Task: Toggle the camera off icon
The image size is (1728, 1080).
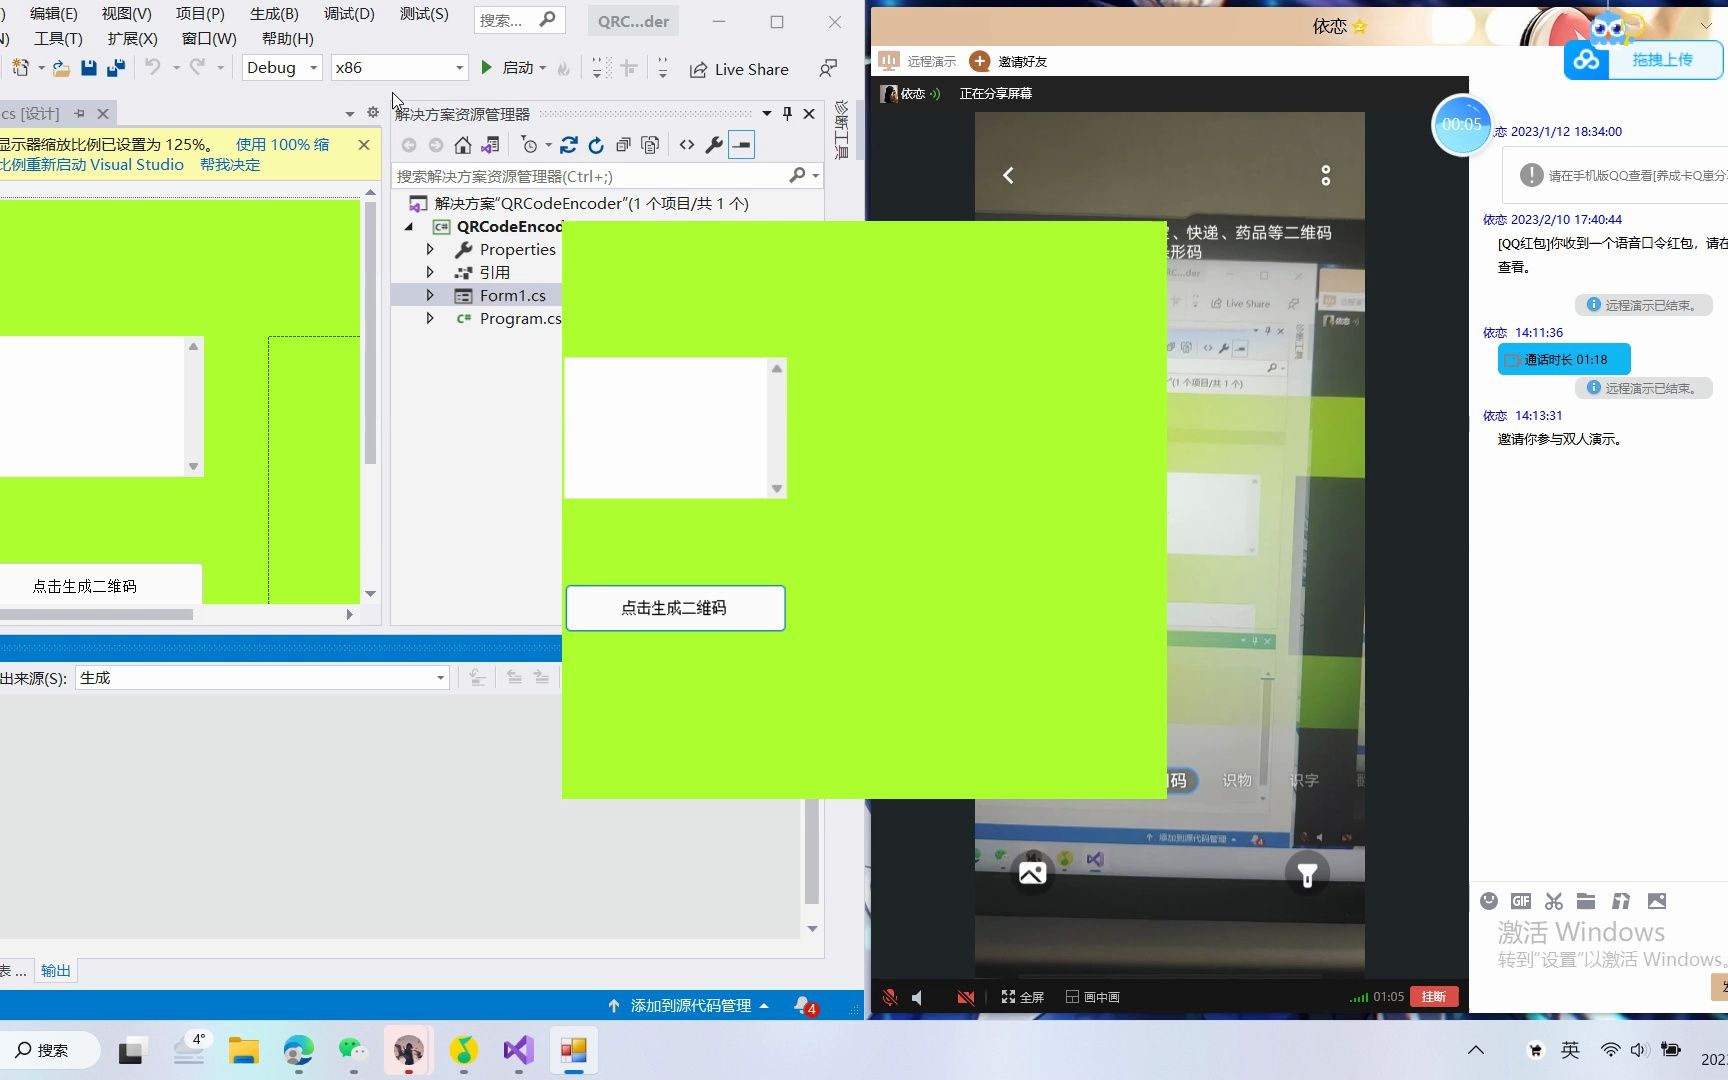Action: tap(966, 996)
